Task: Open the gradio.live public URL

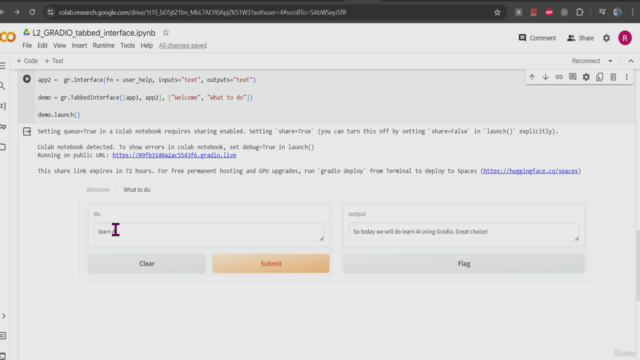Action: point(174,155)
